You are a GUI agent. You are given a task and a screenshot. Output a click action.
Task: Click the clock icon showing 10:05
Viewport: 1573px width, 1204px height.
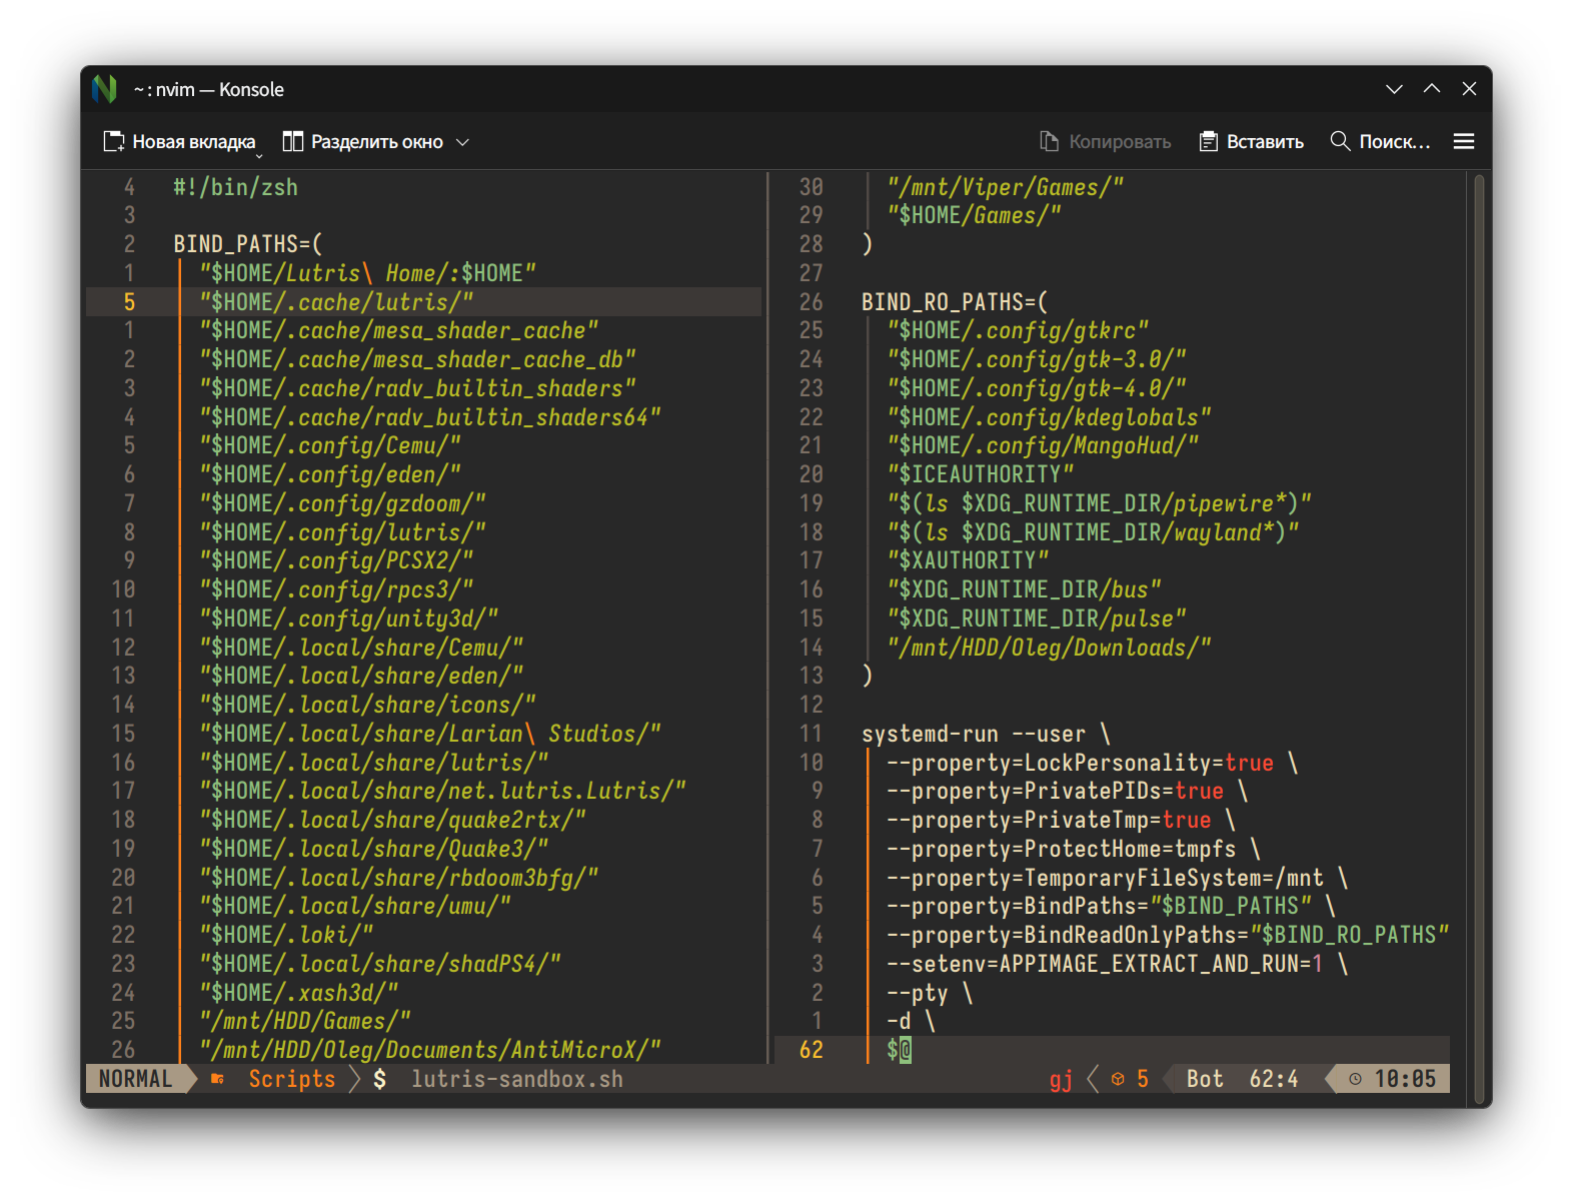pos(1355,1079)
